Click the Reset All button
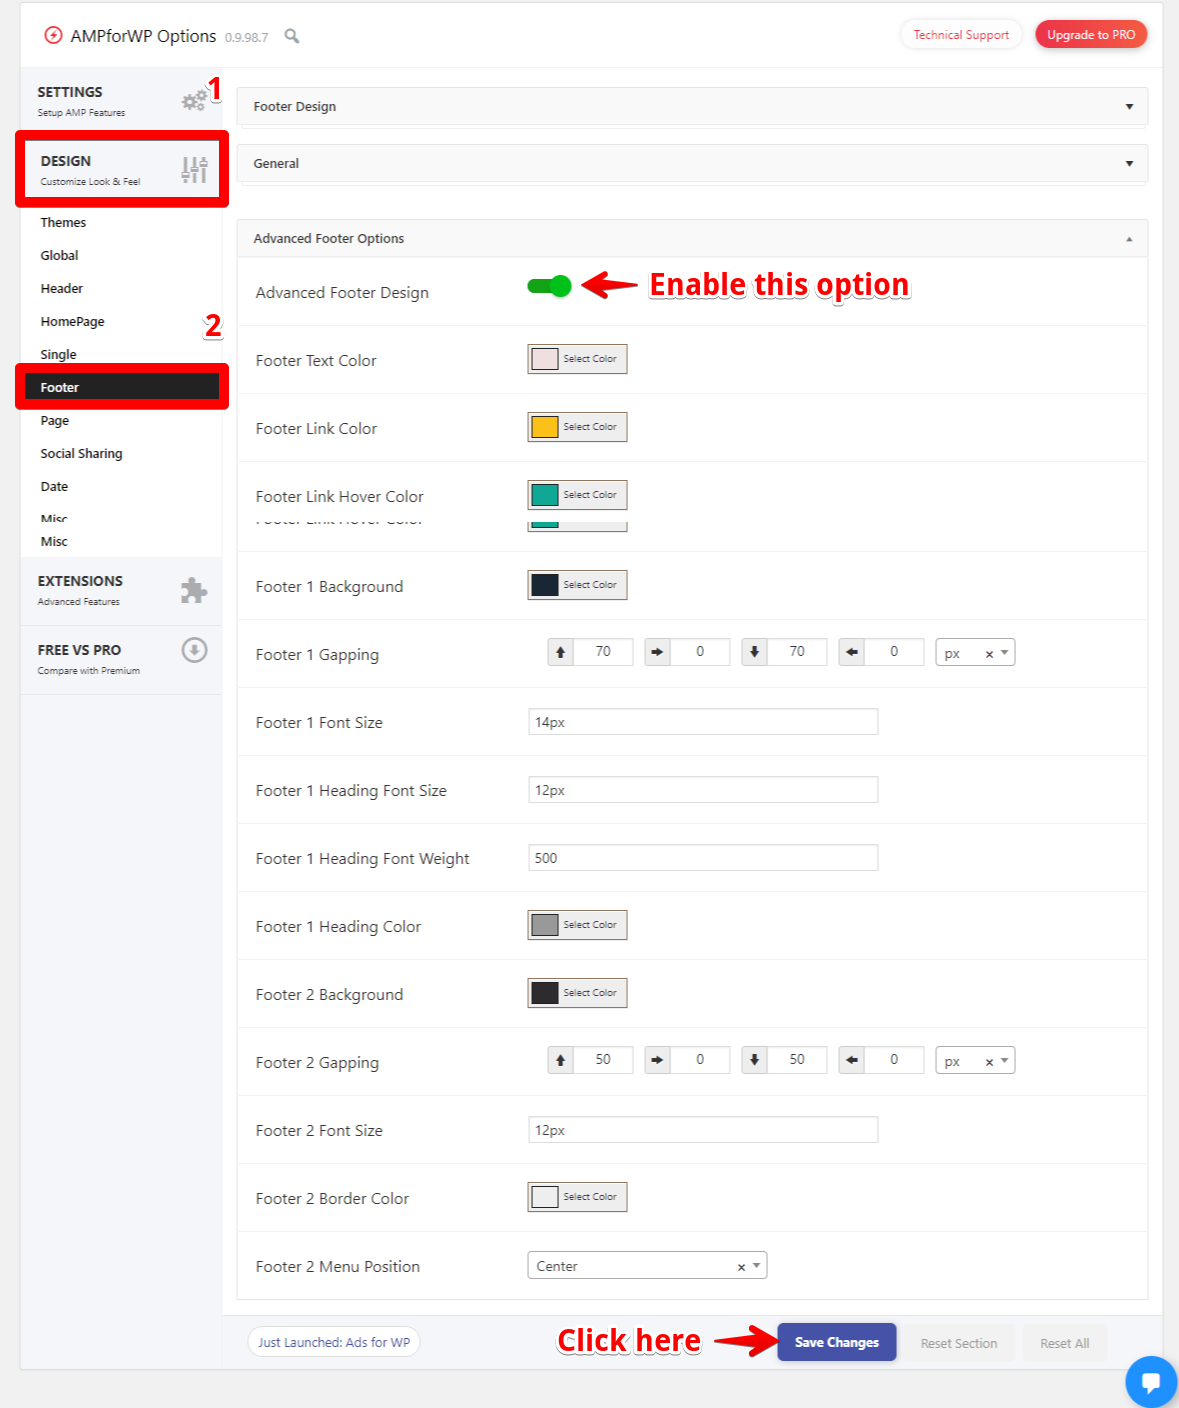This screenshot has width=1179, height=1408. [x=1064, y=1343]
